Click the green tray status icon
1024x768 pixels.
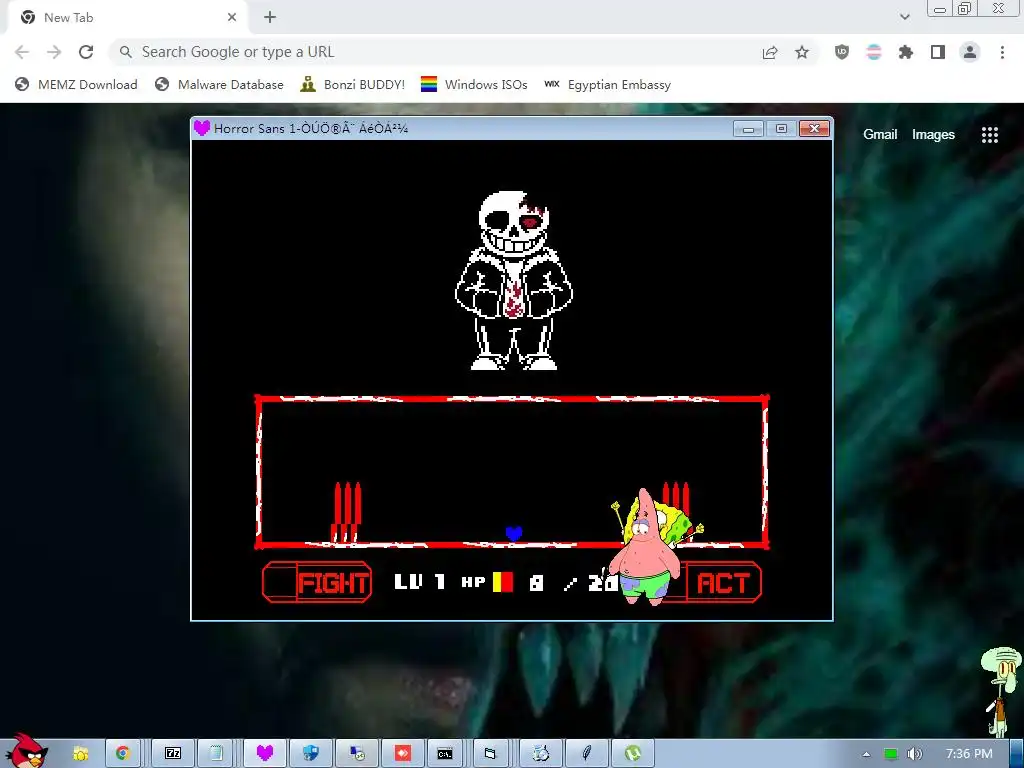click(890, 754)
